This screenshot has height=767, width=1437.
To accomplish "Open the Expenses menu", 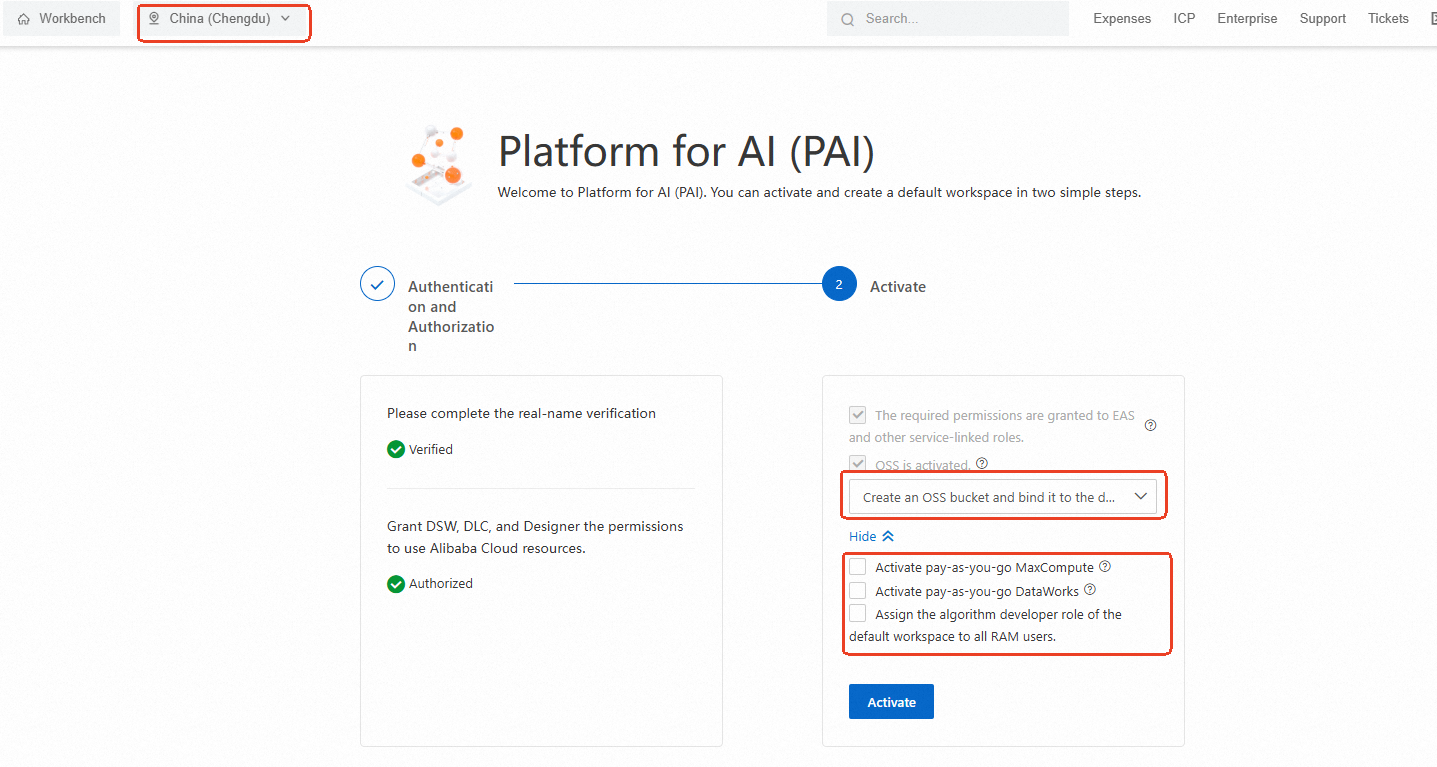I will point(1122,19).
